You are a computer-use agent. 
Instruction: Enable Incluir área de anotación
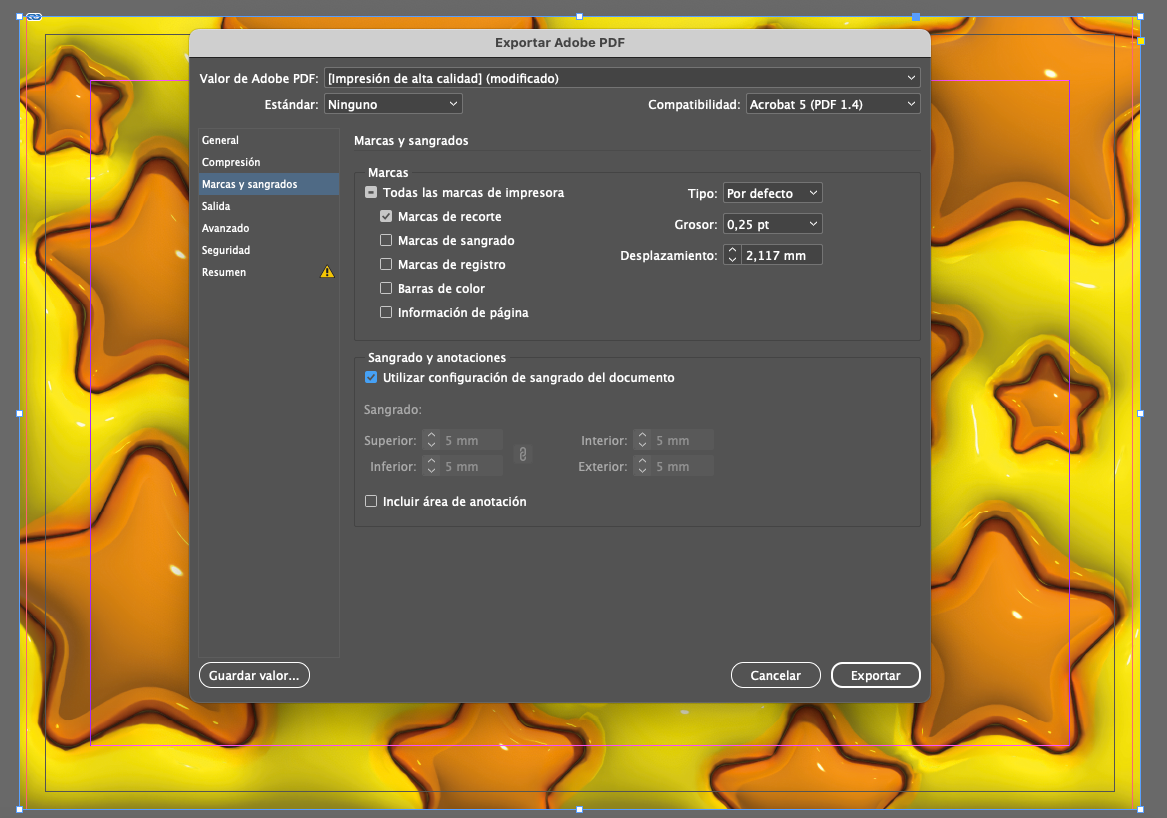[x=371, y=501]
